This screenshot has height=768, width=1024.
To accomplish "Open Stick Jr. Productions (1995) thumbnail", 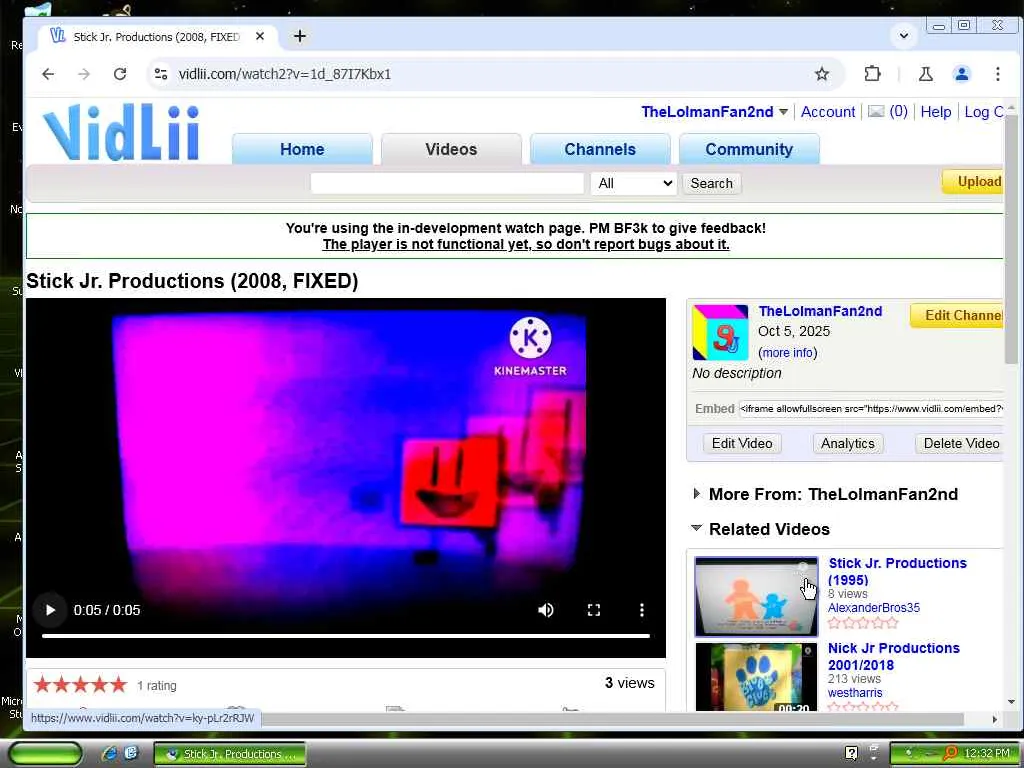I will (756, 597).
